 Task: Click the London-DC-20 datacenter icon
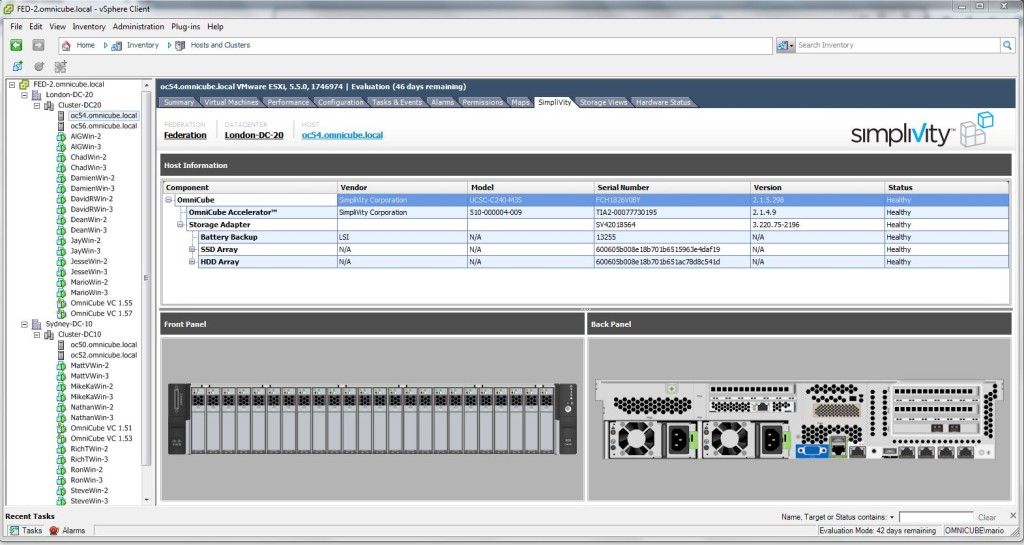tap(37, 95)
